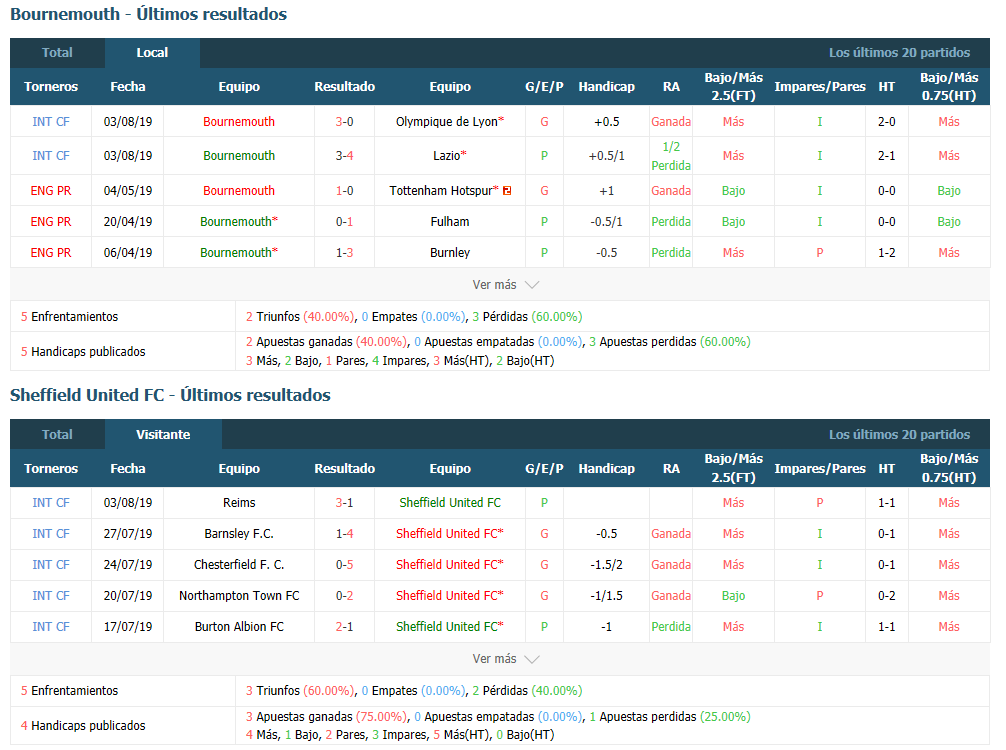Click HT score 1-2 in Burnley row
Image resolution: width=1006 pixels, height=750 pixels.
887,253
